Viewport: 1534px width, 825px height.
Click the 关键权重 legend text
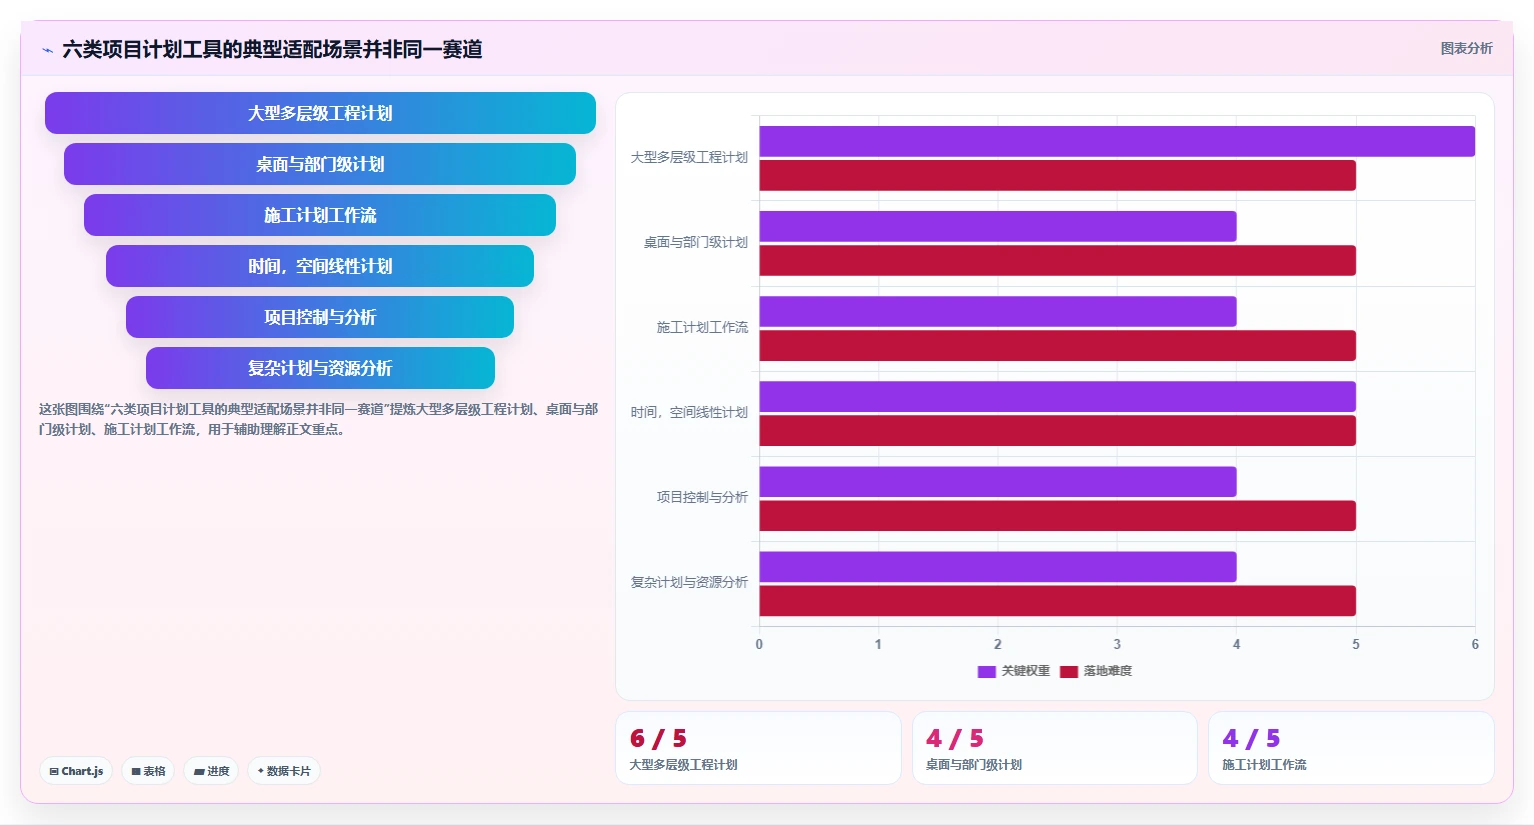click(1026, 671)
